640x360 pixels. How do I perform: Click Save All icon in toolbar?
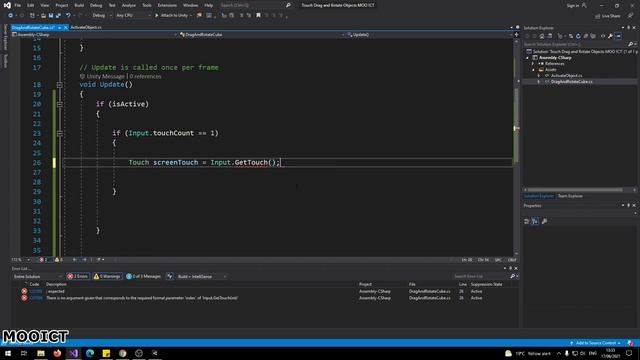point(58,16)
